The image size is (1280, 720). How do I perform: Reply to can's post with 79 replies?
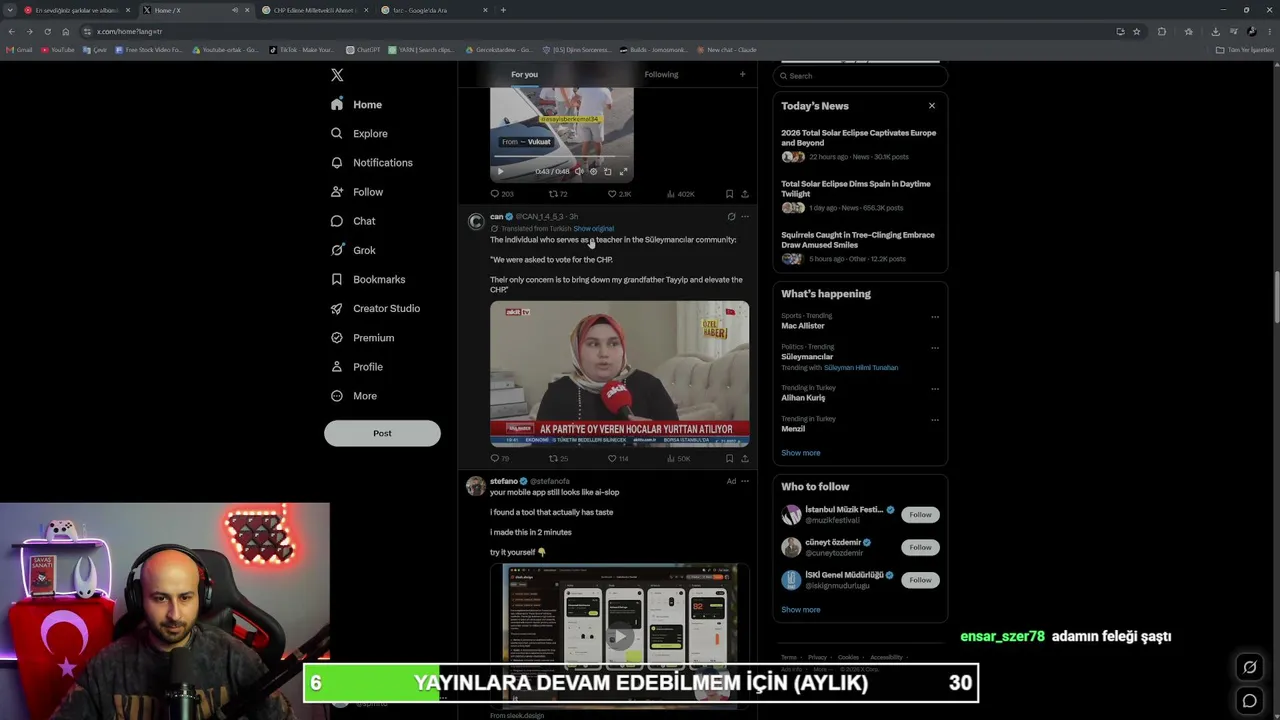[x=499, y=458]
